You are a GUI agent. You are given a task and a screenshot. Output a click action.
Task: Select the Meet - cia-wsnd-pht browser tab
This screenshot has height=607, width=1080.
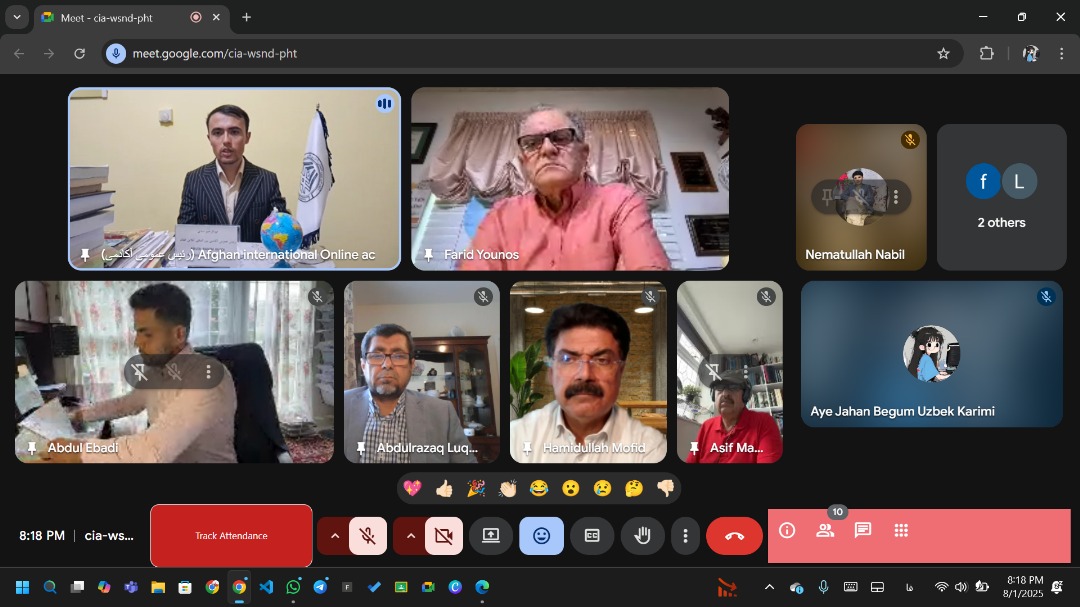[x=110, y=17]
